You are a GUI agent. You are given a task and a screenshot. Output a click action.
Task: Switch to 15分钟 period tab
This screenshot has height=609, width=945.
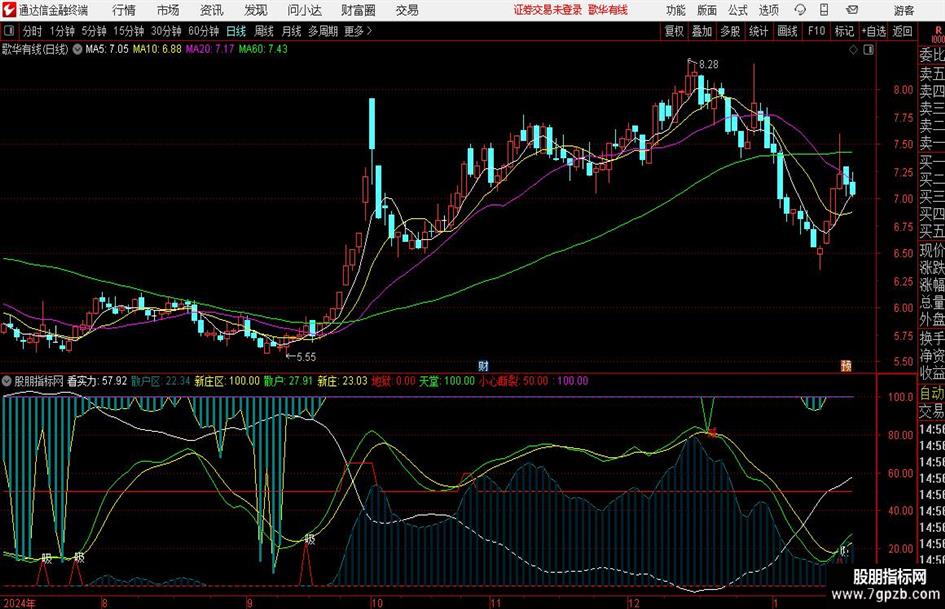[x=128, y=31]
